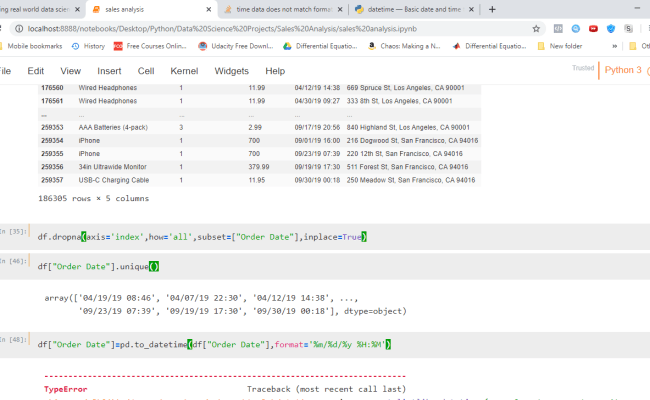
Task: Click the address bar URL
Action: [222, 29]
